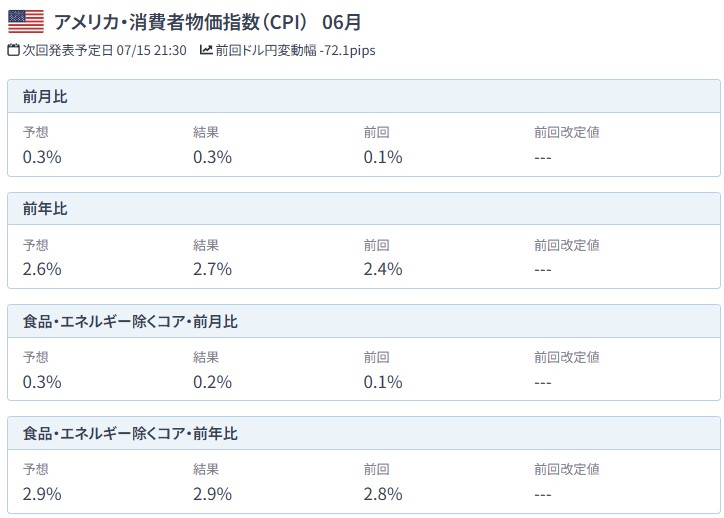
Task: Select the 前年比 section header
Action: pyautogui.click(x=364, y=209)
